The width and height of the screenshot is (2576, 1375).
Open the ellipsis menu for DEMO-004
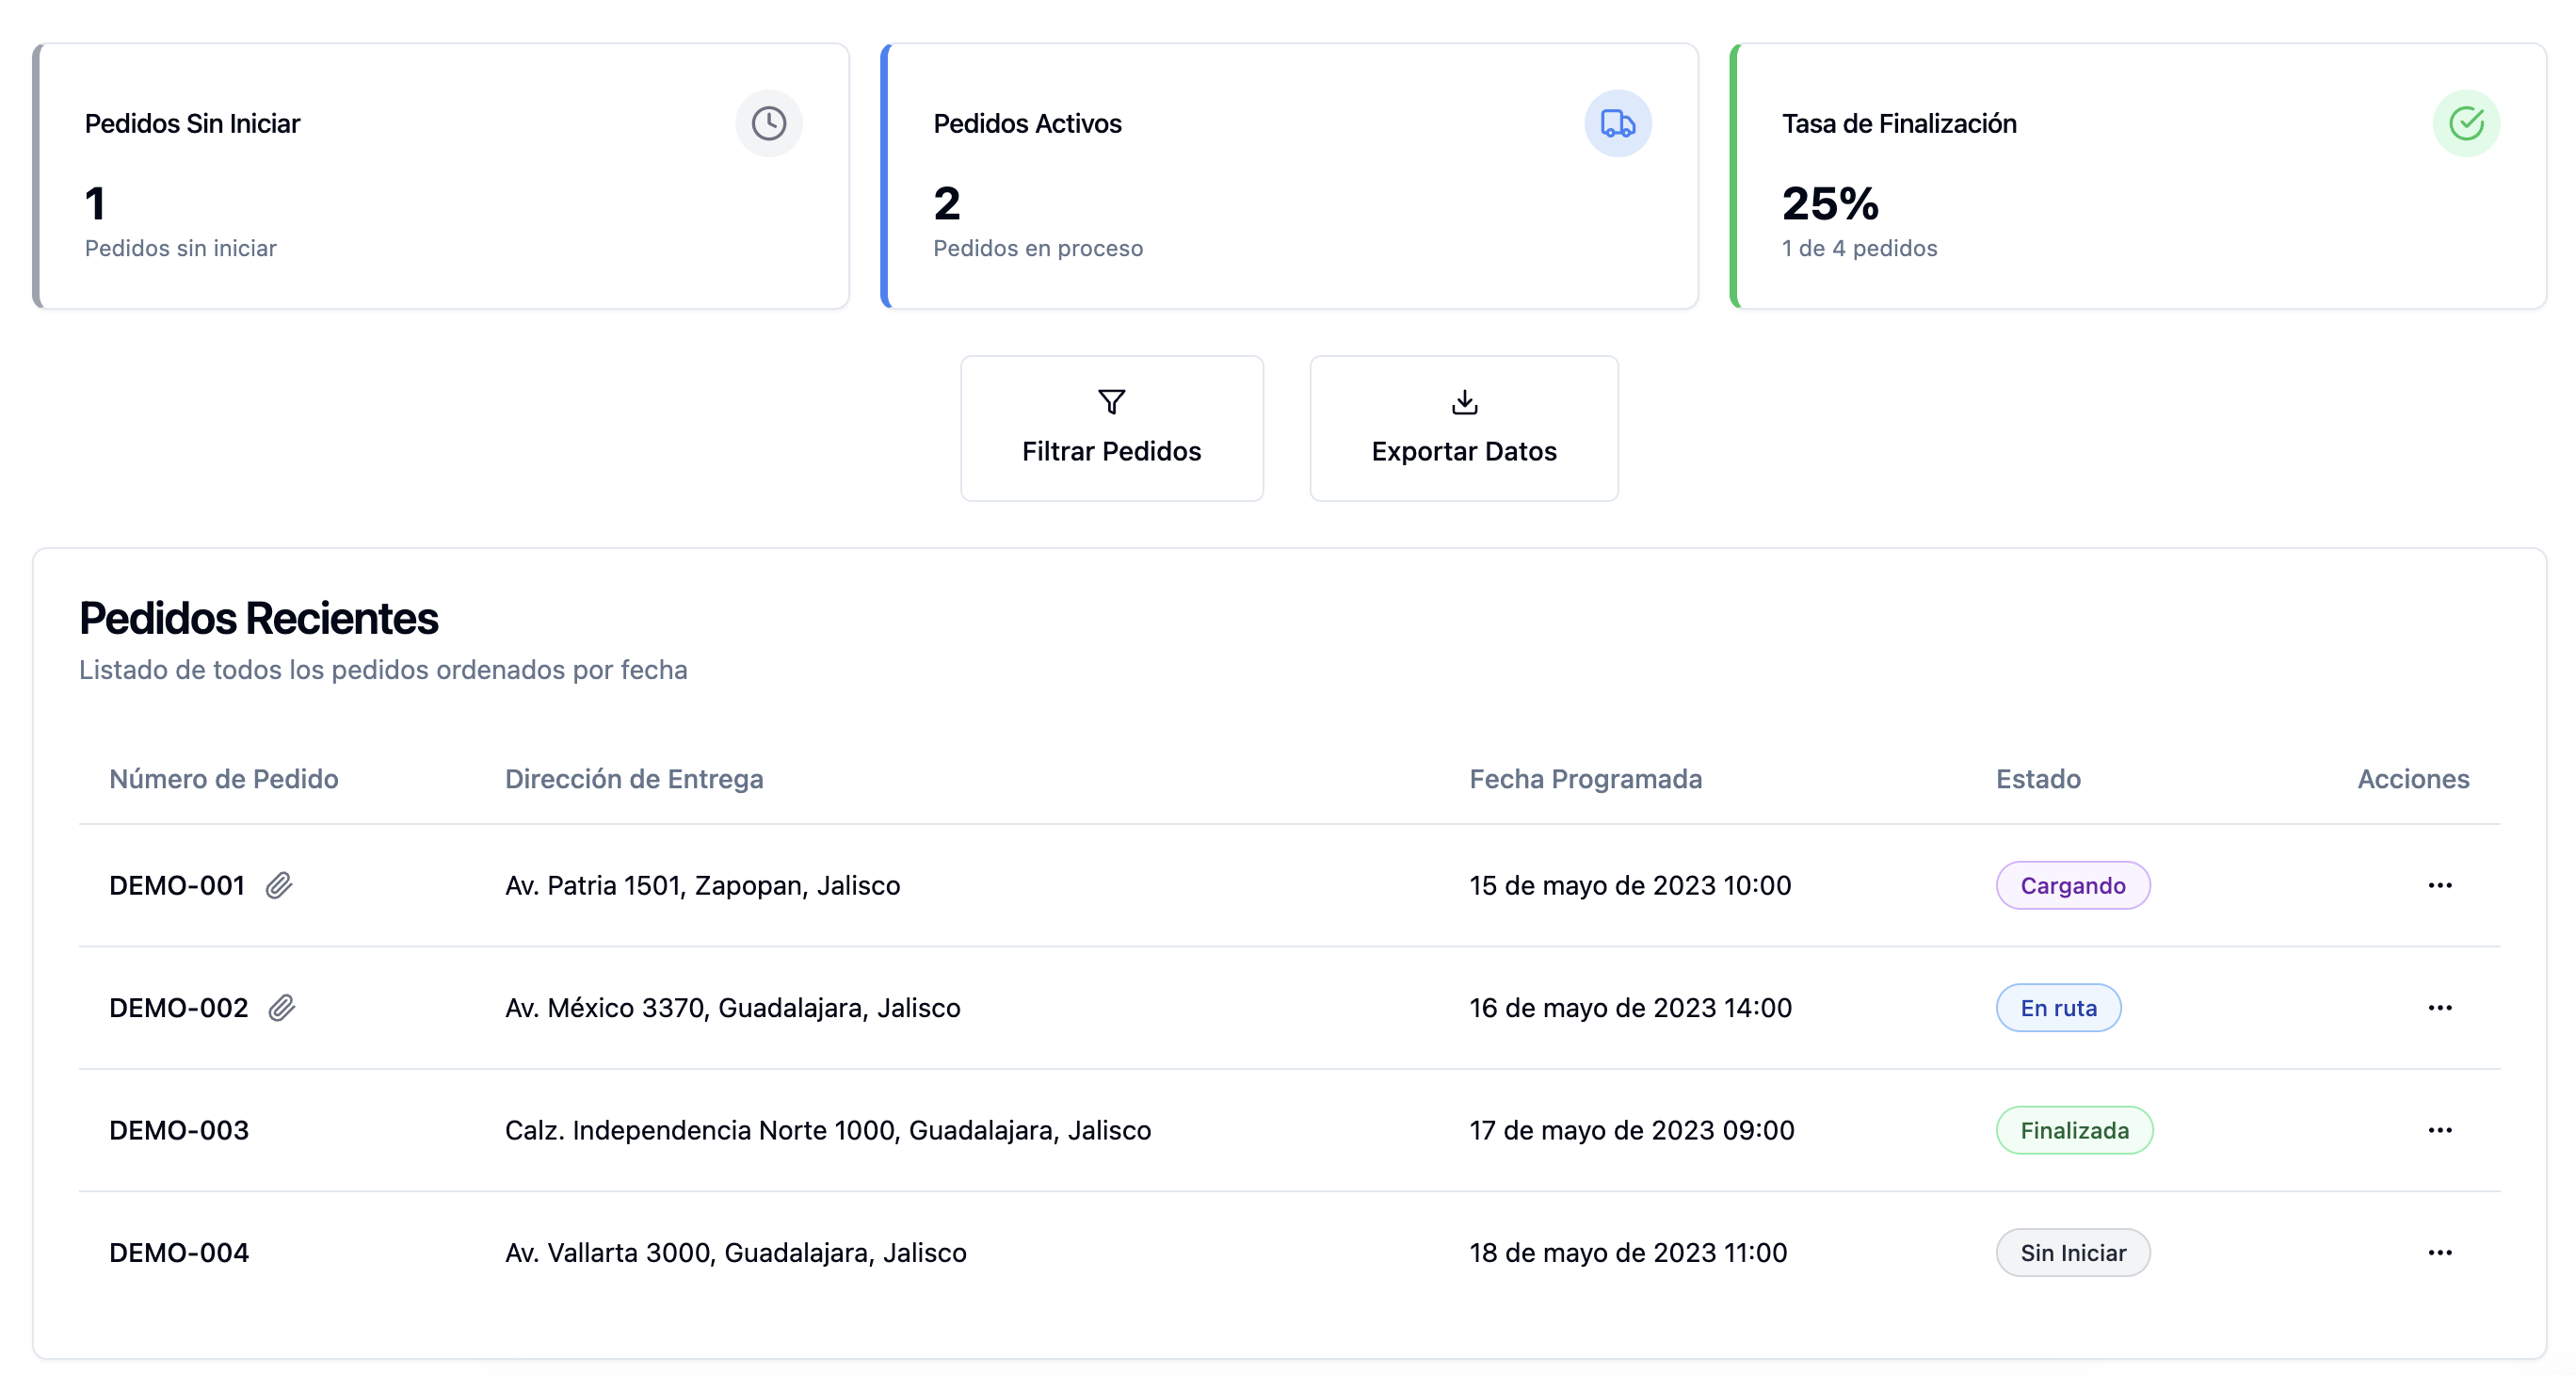(x=2439, y=1252)
